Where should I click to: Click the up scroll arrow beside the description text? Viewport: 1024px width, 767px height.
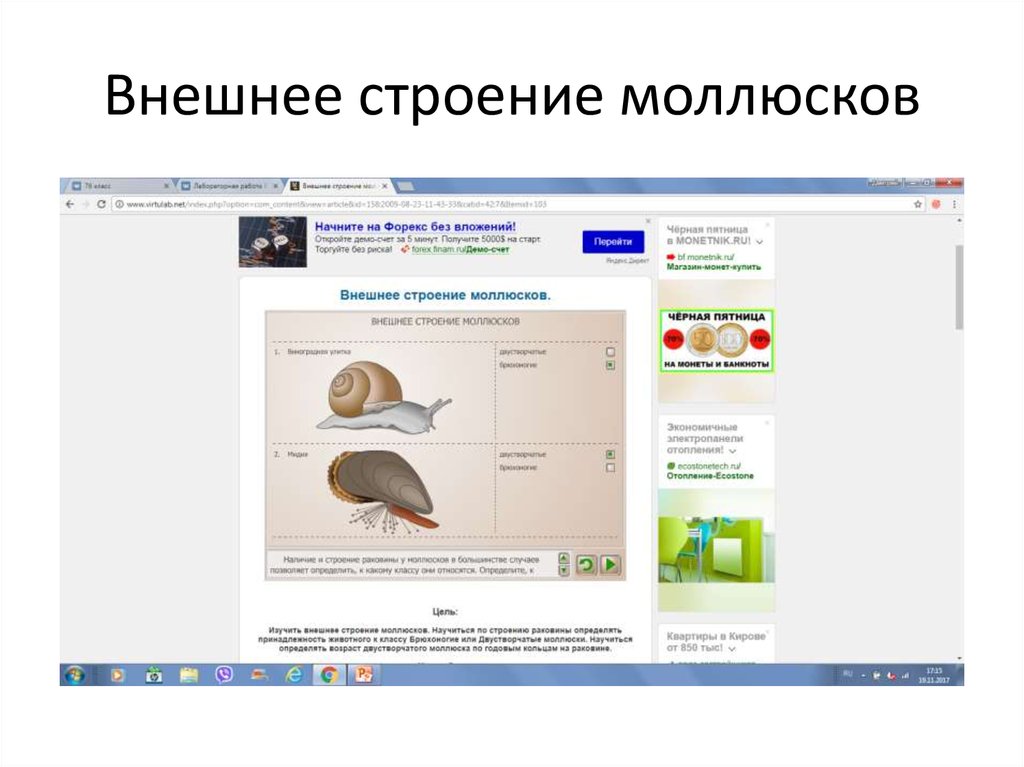[x=564, y=557]
